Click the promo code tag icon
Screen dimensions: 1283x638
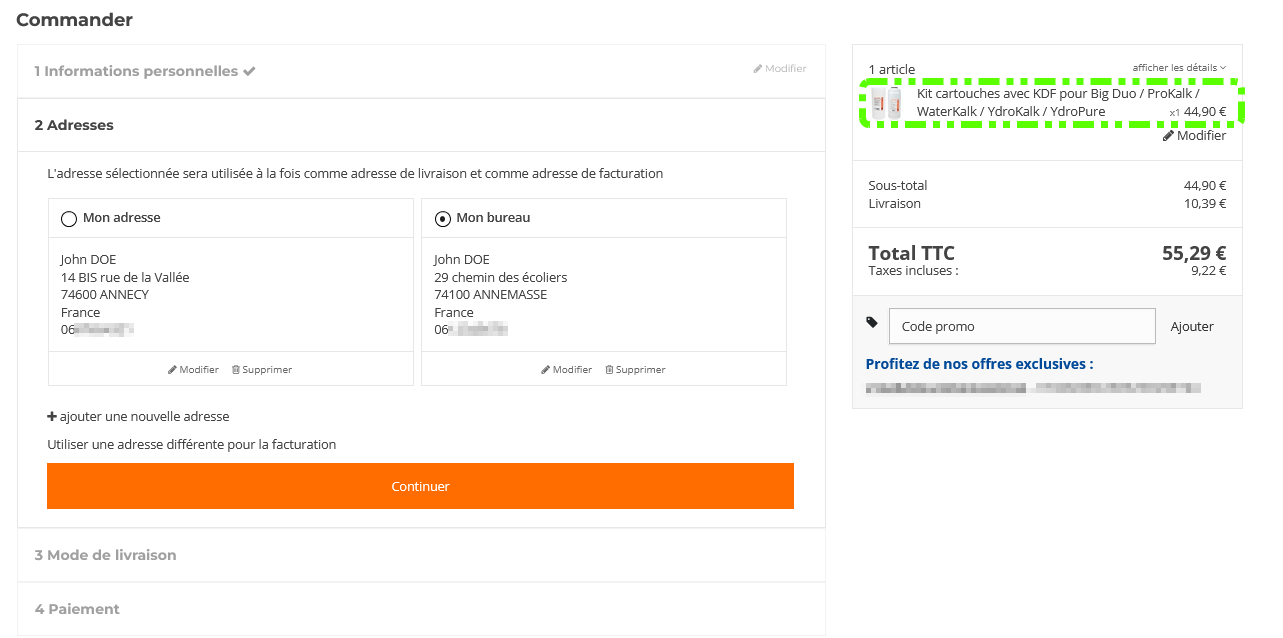pos(872,322)
